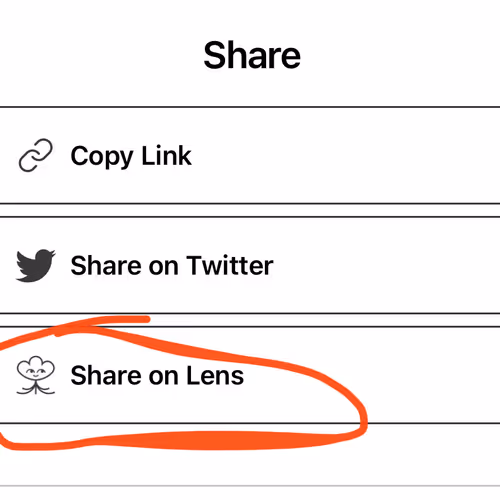Screen dimensions: 500x500
Task: Click the Copy Link text label
Action: click(x=131, y=156)
